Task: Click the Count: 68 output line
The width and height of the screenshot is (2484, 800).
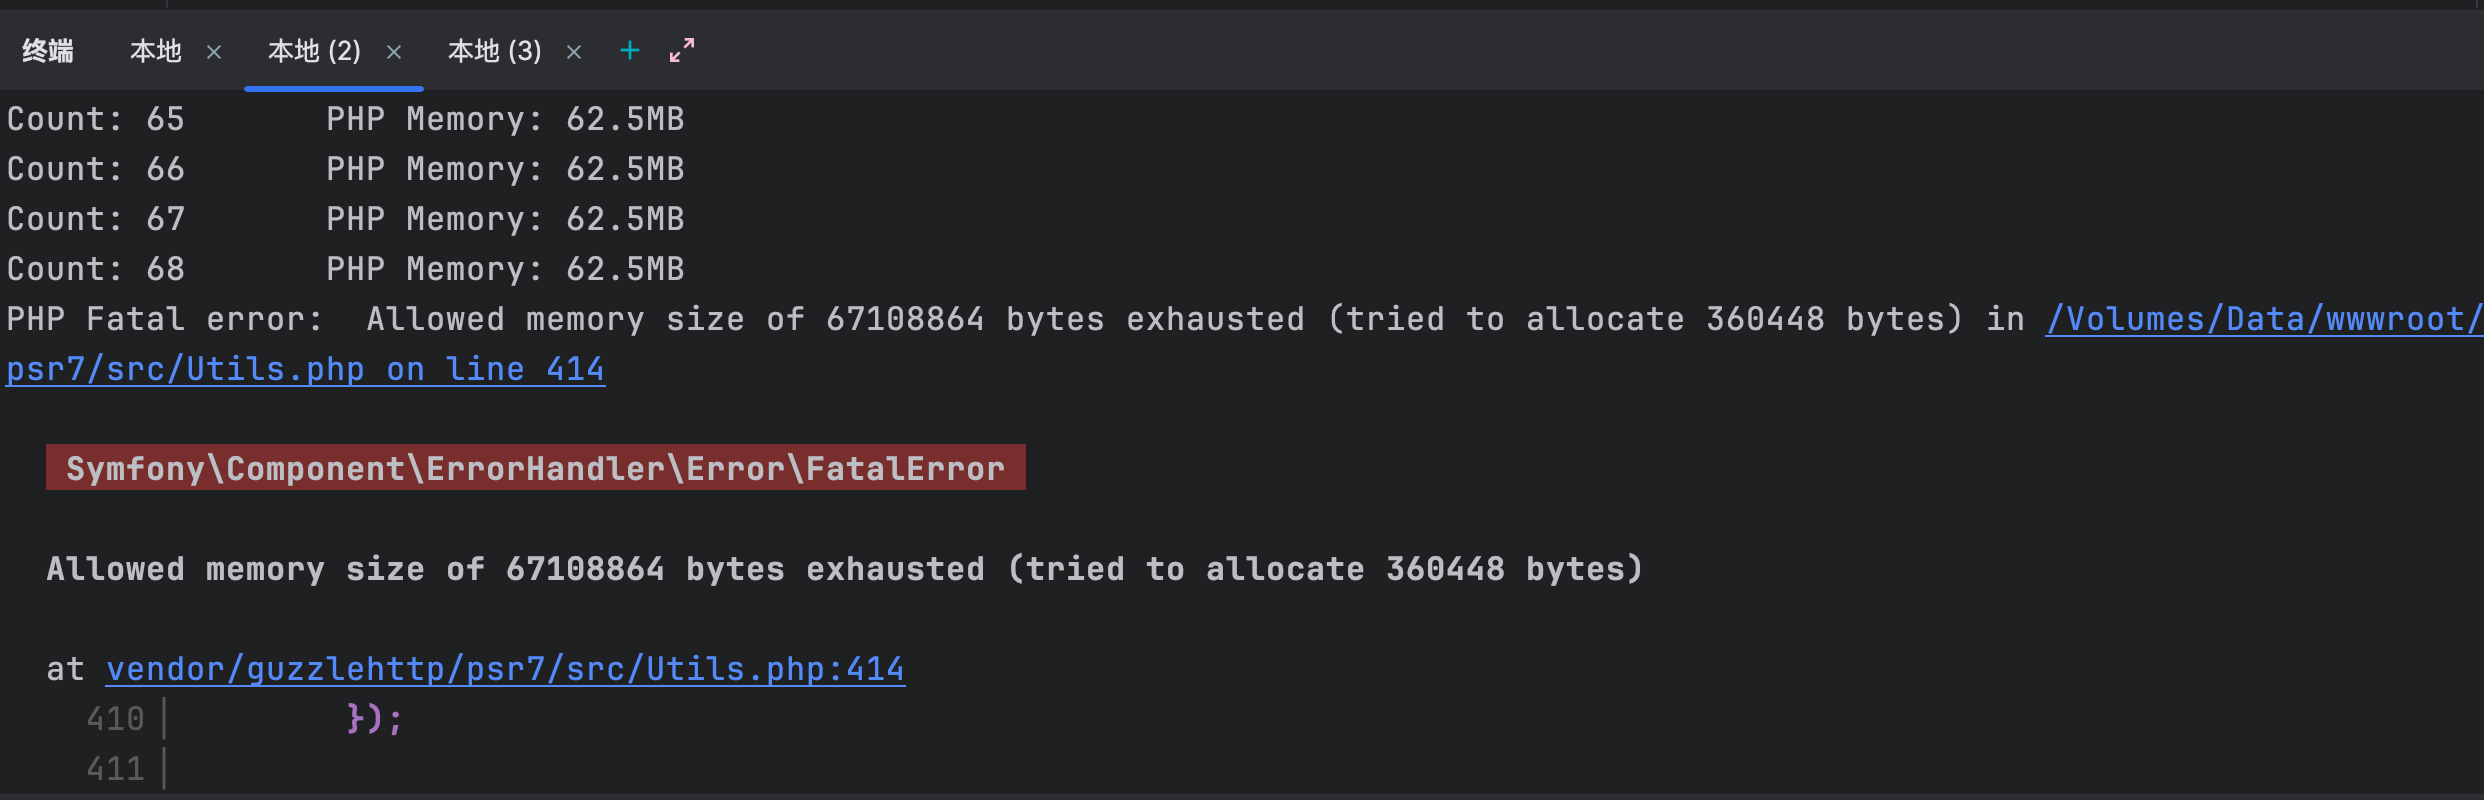Action: (x=345, y=269)
